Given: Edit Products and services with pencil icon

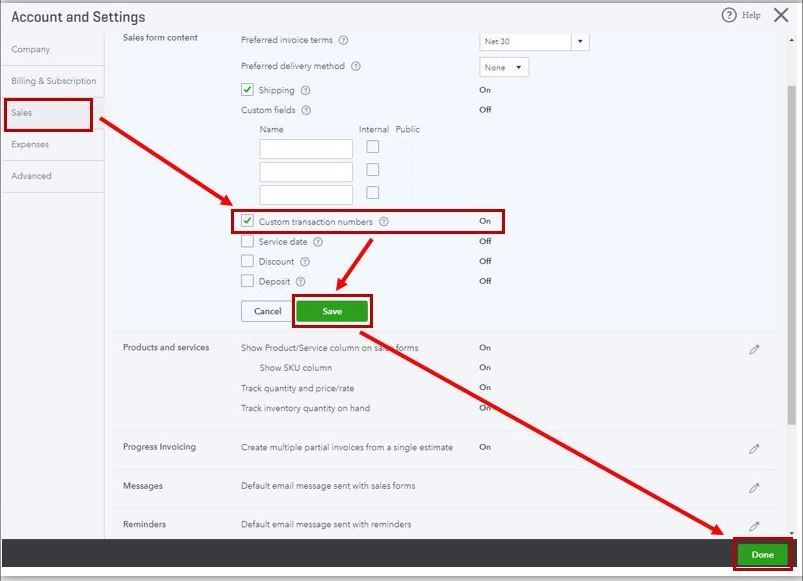Looking at the screenshot, I should [x=754, y=350].
